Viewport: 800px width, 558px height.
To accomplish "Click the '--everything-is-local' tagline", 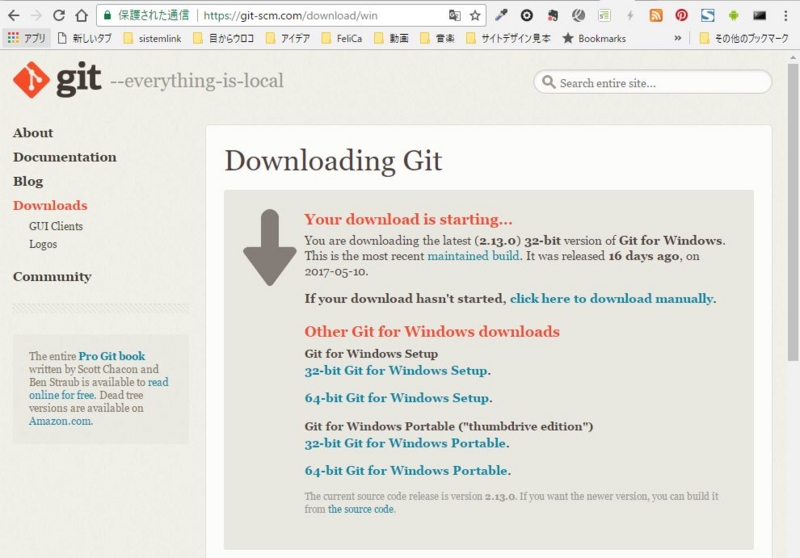I will (197, 81).
